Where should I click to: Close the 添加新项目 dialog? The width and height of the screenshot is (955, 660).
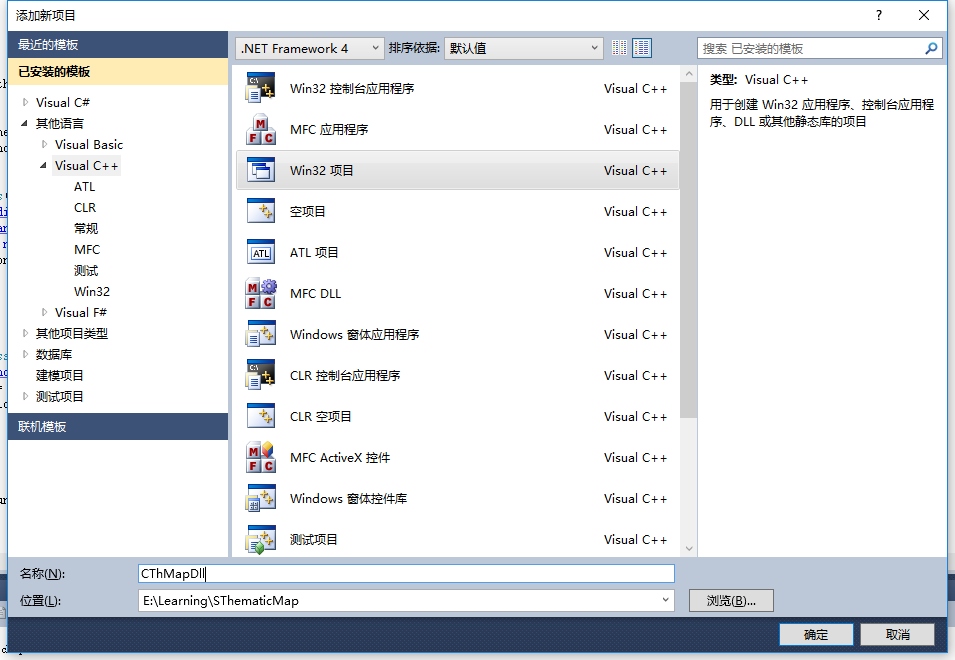(x=923, y=15)
